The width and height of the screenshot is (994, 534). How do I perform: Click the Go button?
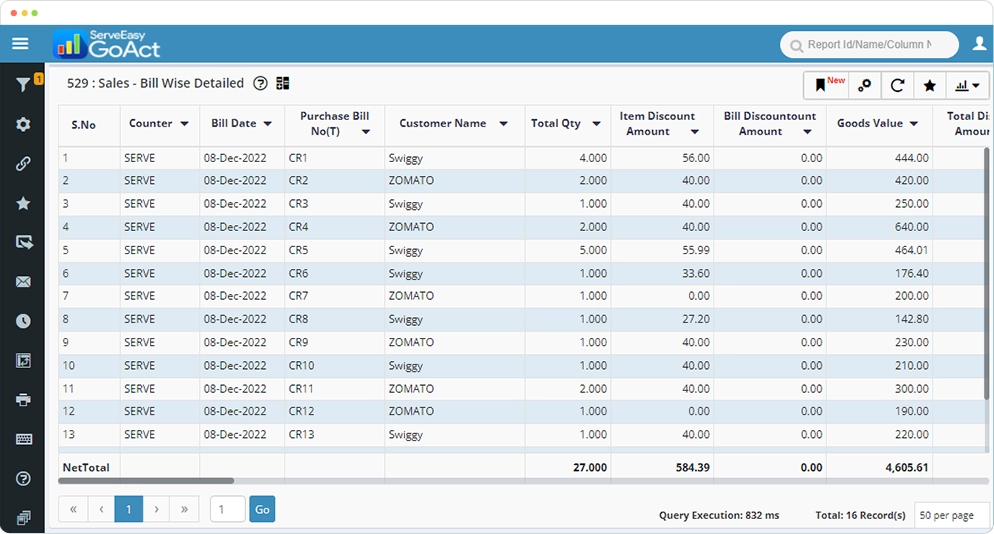tap(261, 509)
